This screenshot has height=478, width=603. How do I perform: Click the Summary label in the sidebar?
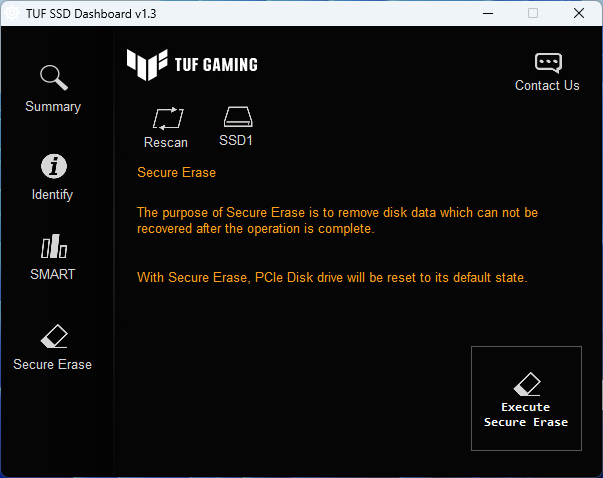click(53, 107)
